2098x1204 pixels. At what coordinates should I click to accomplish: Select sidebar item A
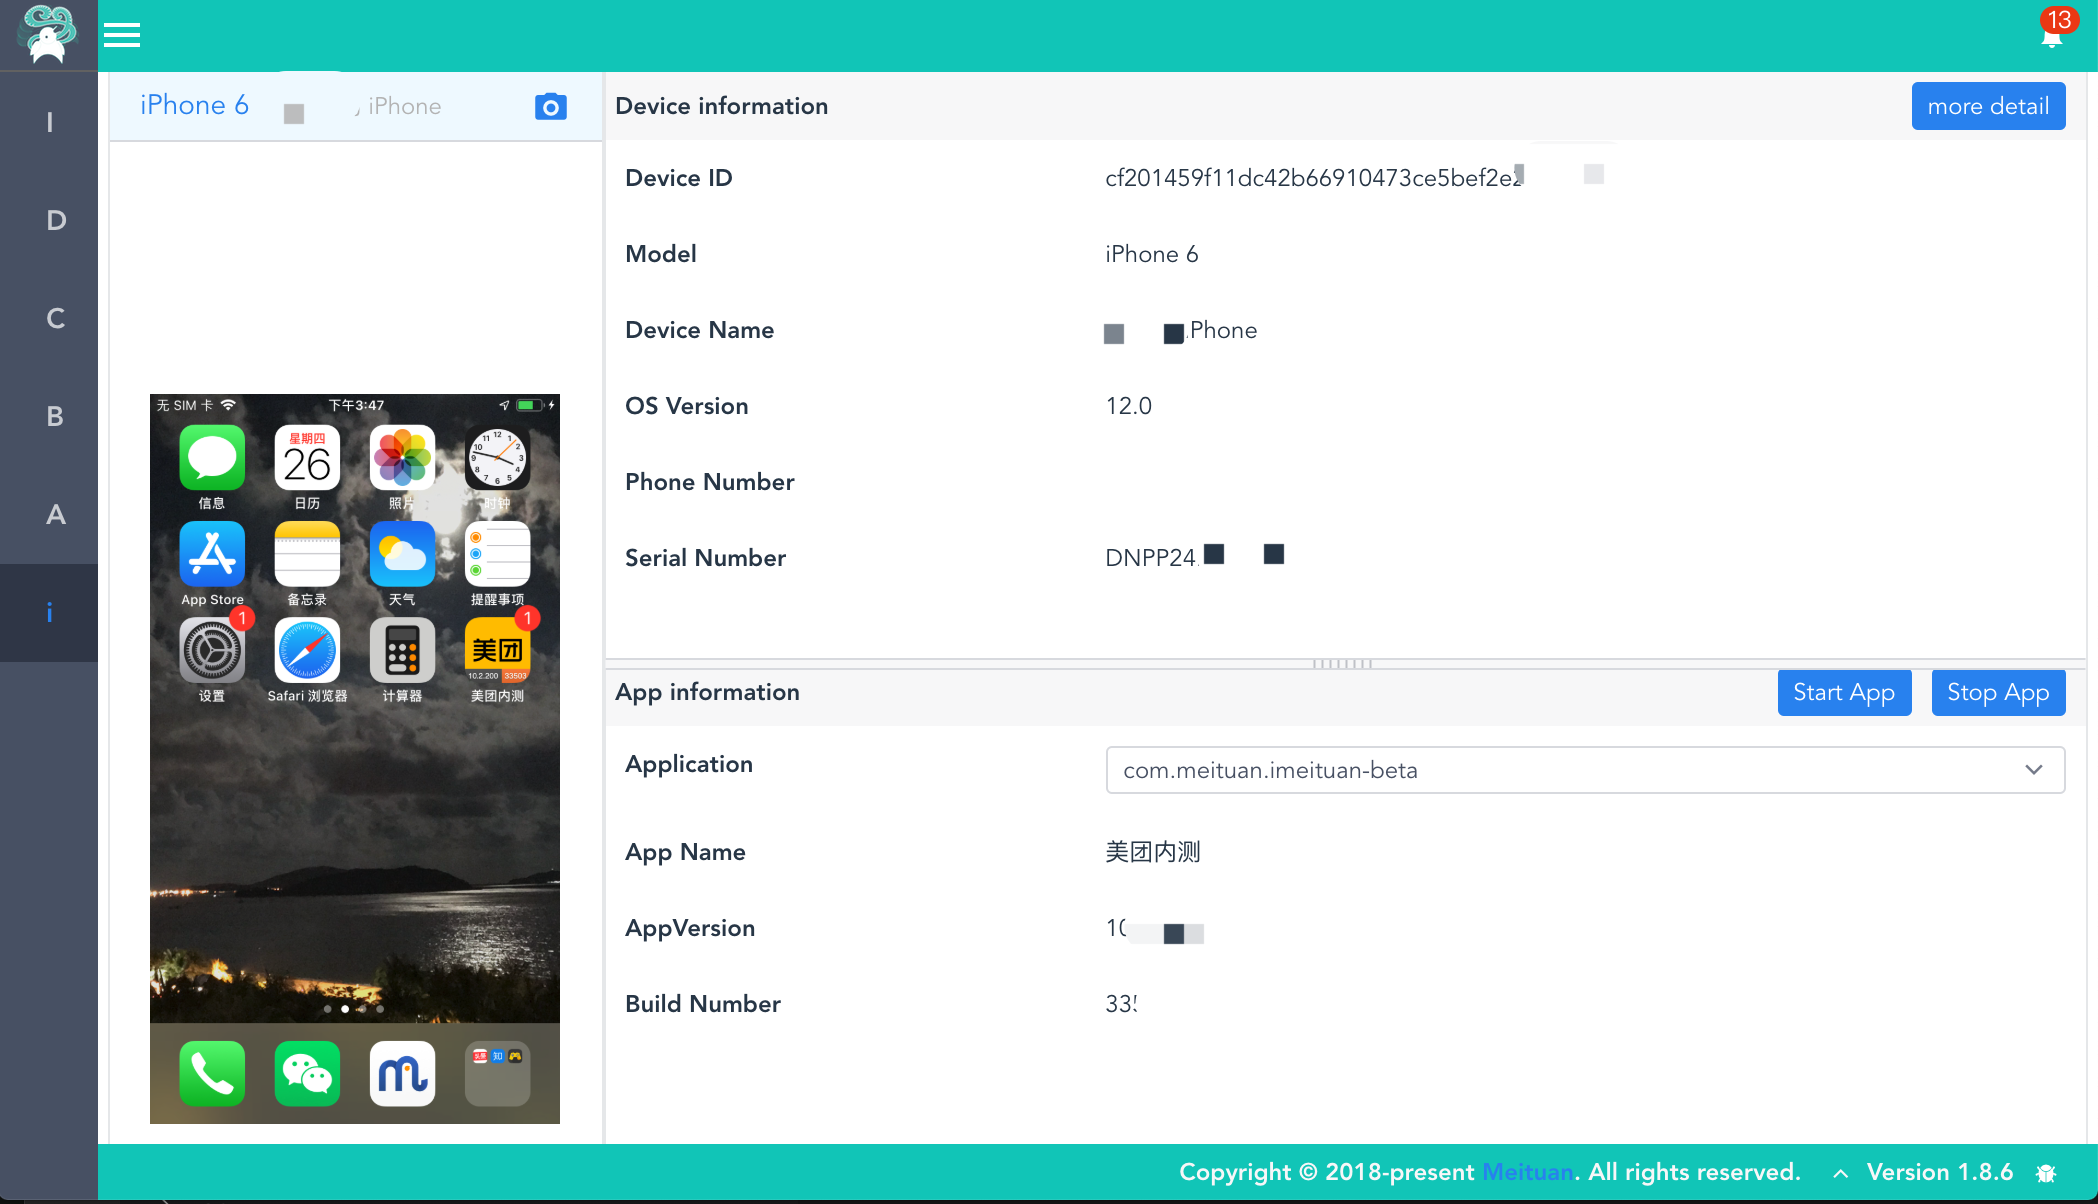point(55,514)
